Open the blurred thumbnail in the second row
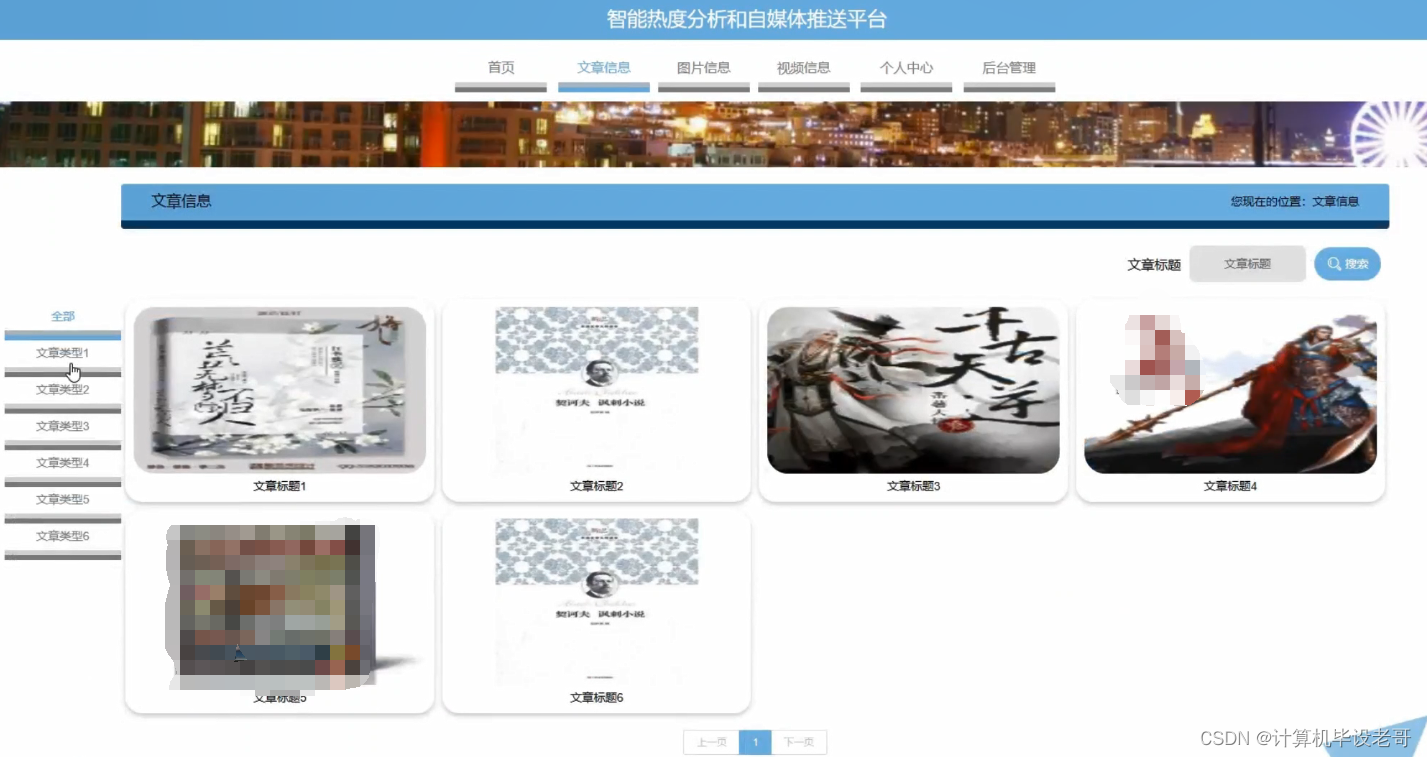1427x757 pixels. coord(280,605)
